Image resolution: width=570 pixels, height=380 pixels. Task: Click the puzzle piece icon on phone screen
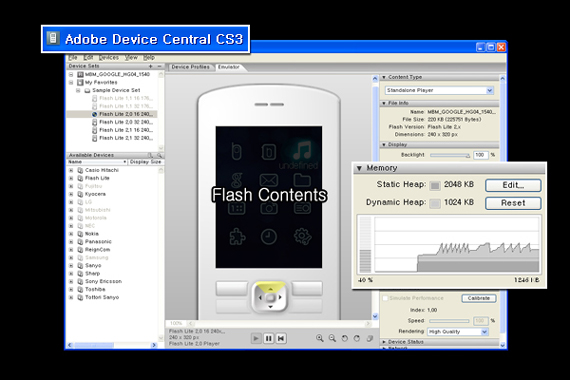237,237
